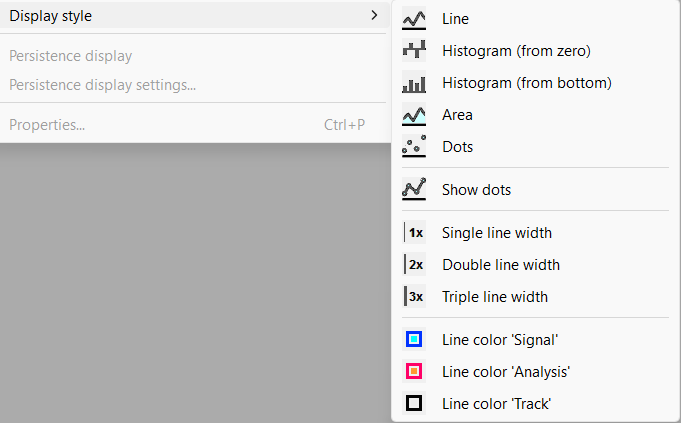
Task: Select the Dots display icon
Action: (414, 147)
